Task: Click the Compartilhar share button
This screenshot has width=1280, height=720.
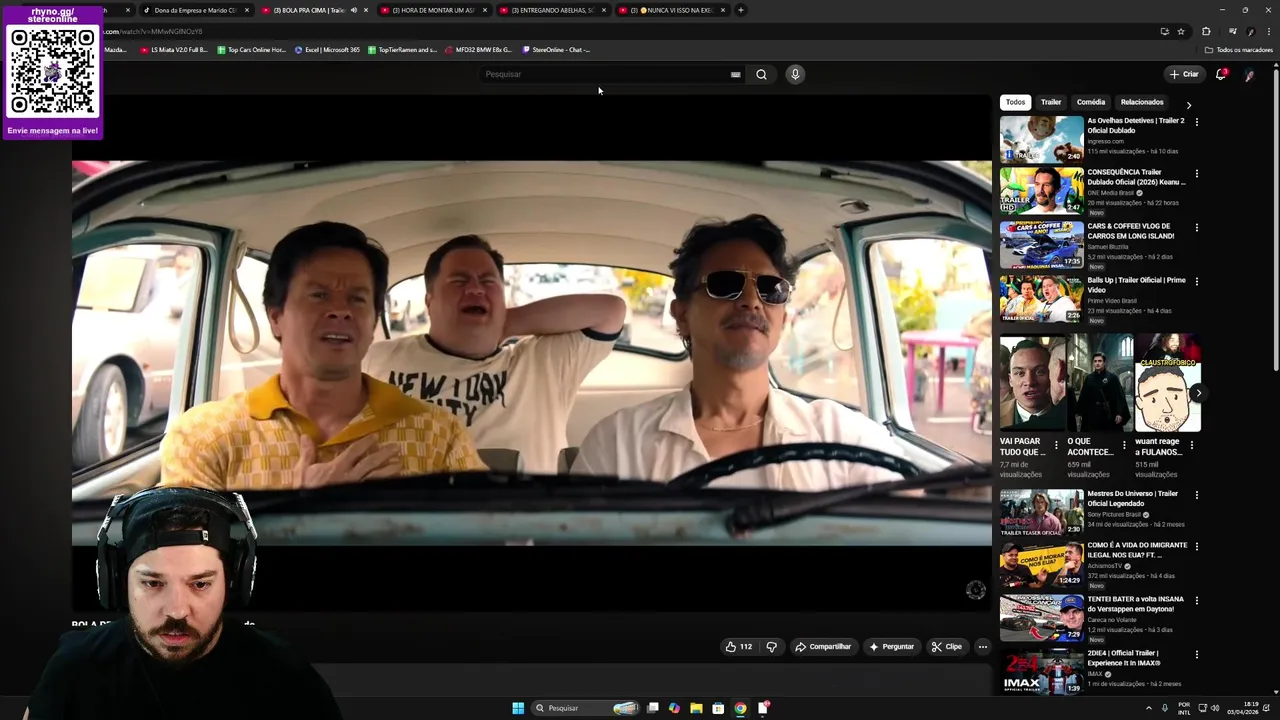Action: (x=823, y=647)
